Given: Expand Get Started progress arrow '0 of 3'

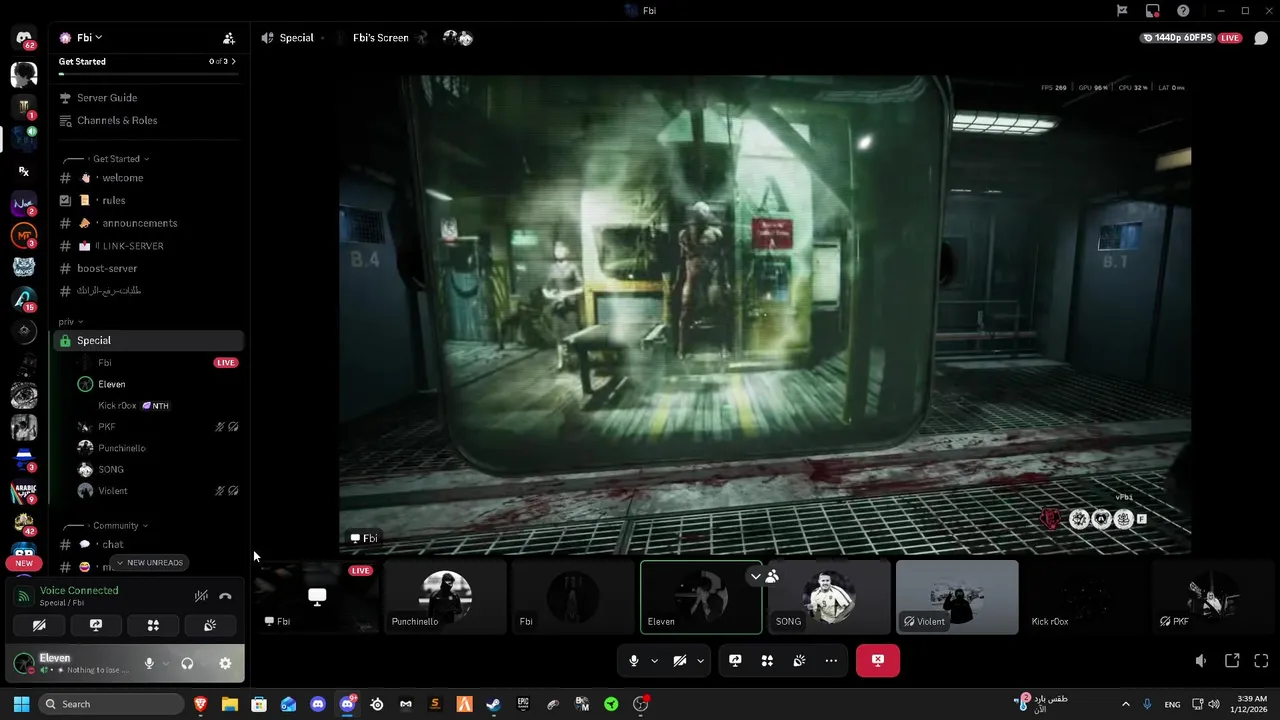Looking at the screenshot, I should point(233,62).
